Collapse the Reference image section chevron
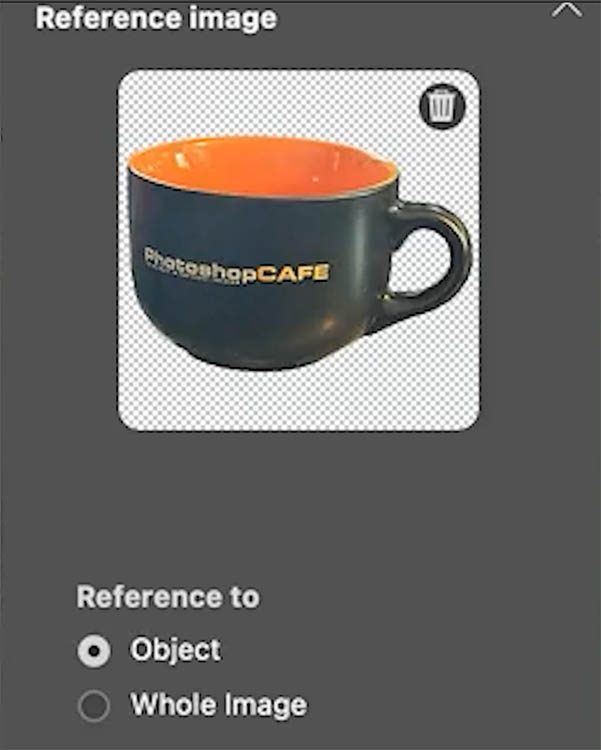 point(567,9)
